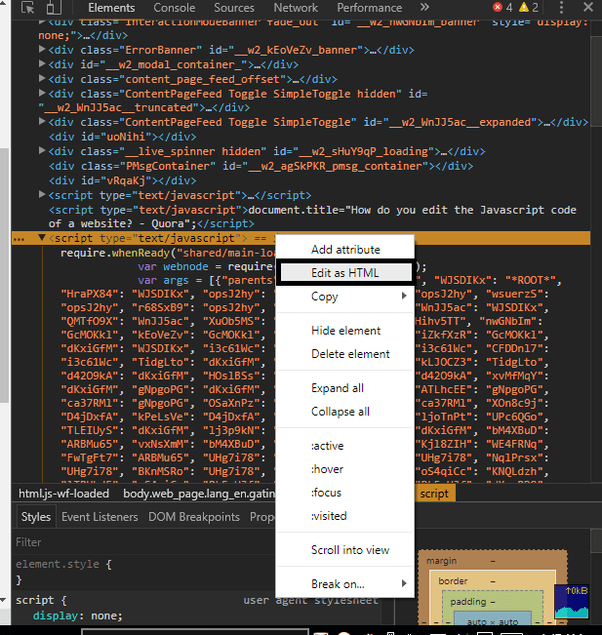Select the Styles pane tab
This screenshot has width=602, height=635.
tap(36, 517)
